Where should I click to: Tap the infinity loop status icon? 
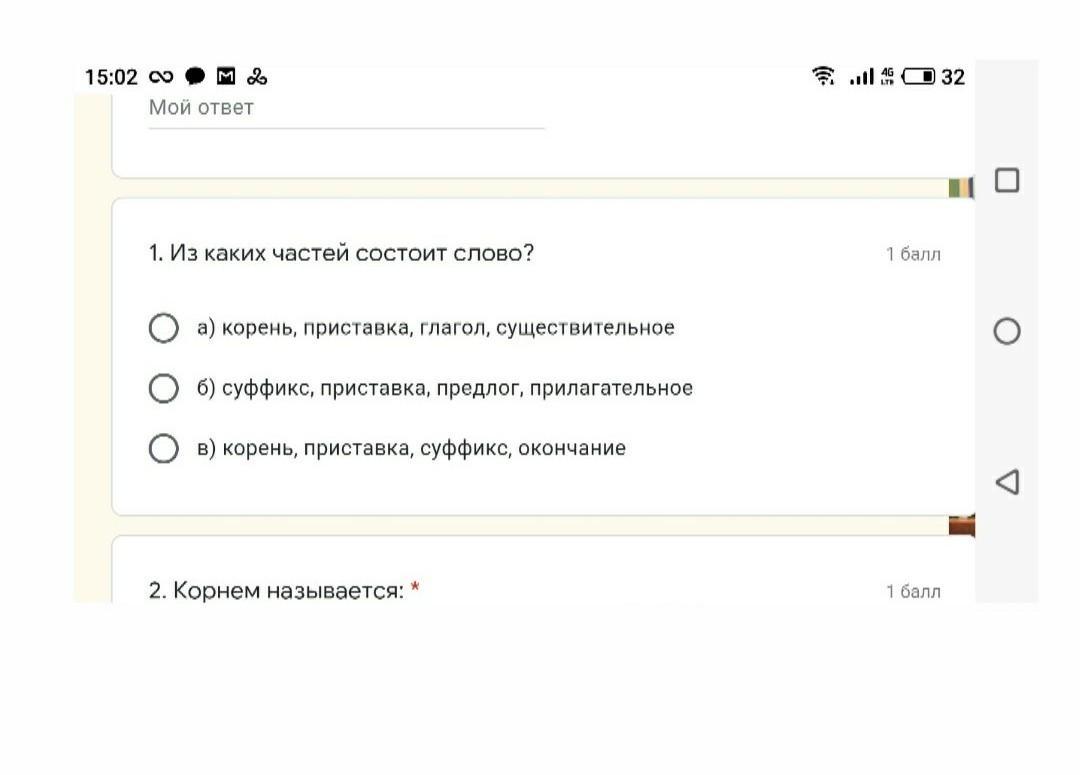pos(161,76)
